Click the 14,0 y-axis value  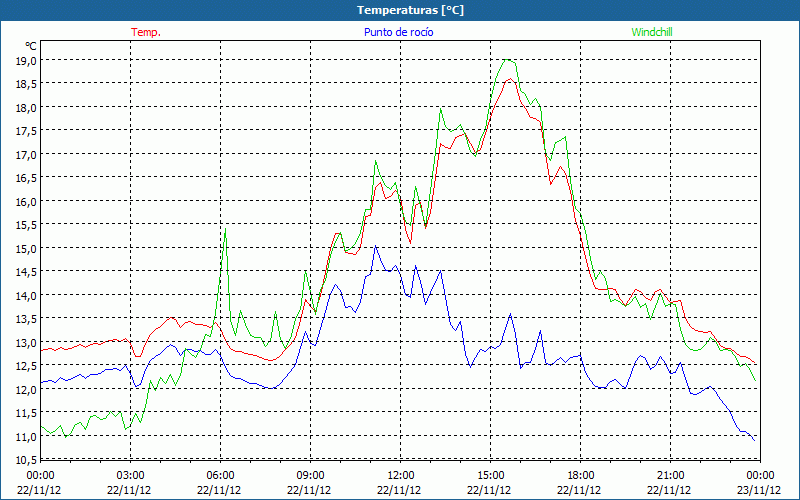[27, 295]
